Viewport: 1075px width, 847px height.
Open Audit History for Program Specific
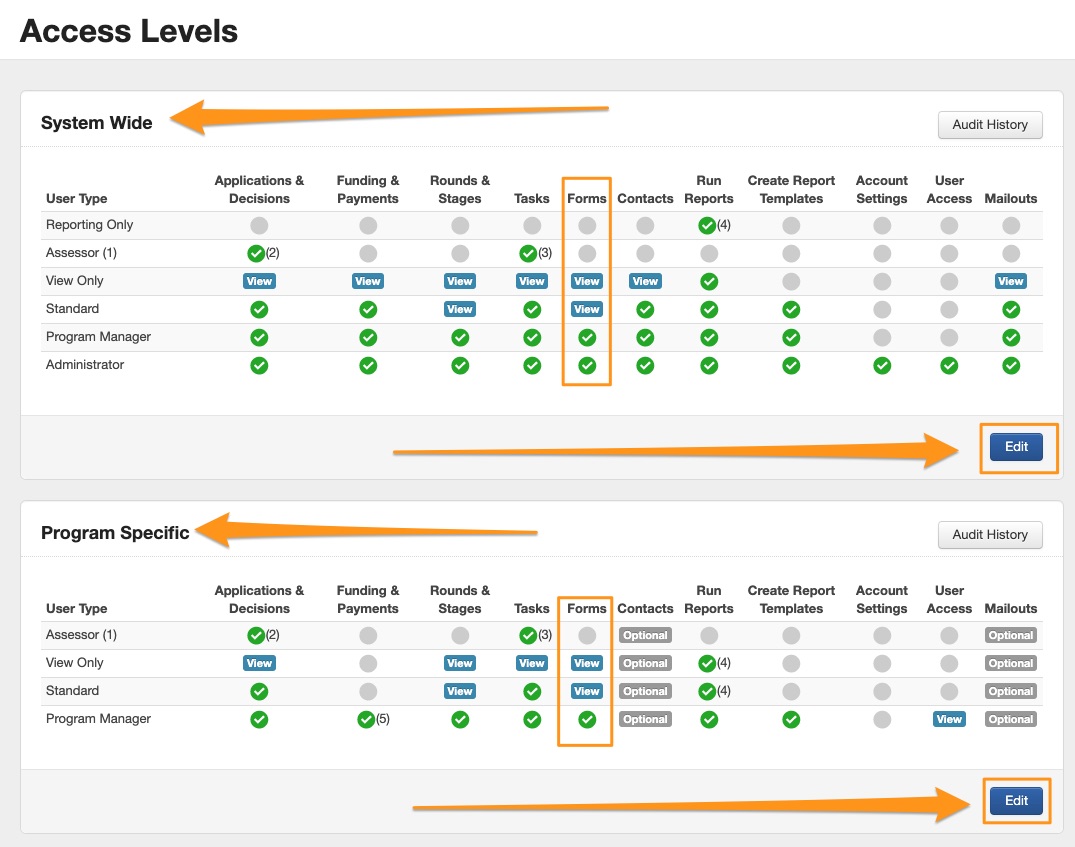[x=989, y=535]
